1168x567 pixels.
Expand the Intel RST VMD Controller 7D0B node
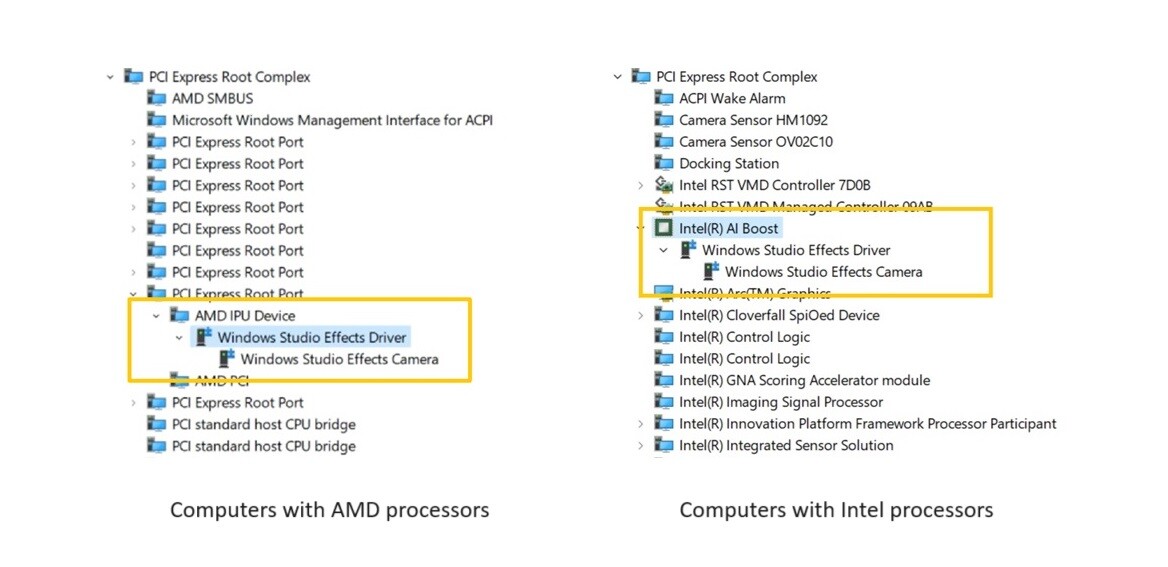(x=640, y=185)
